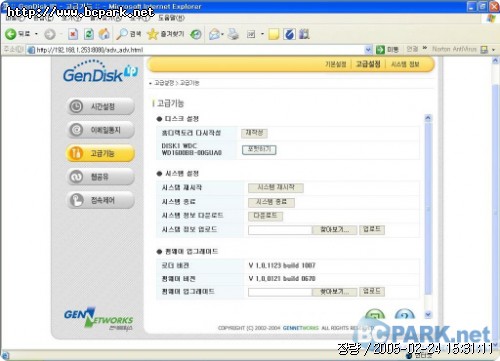The width and height of the screenshot is (500, 361).
Task: Click 업로드 in the 시스템 정보 업로드 row
Action: 372,229
